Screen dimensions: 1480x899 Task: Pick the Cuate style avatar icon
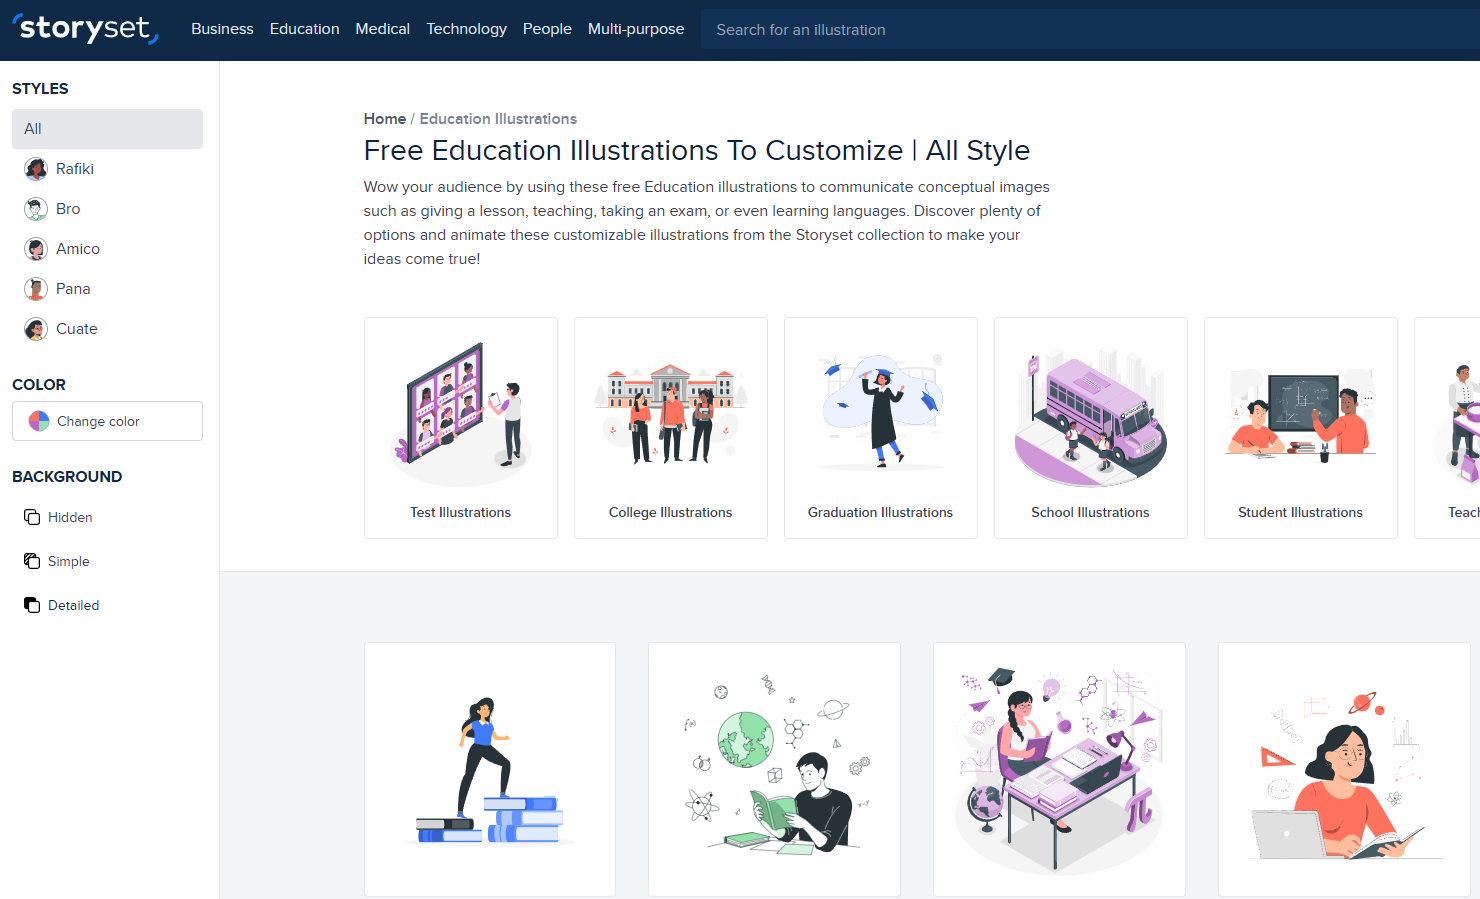point(36,329)
